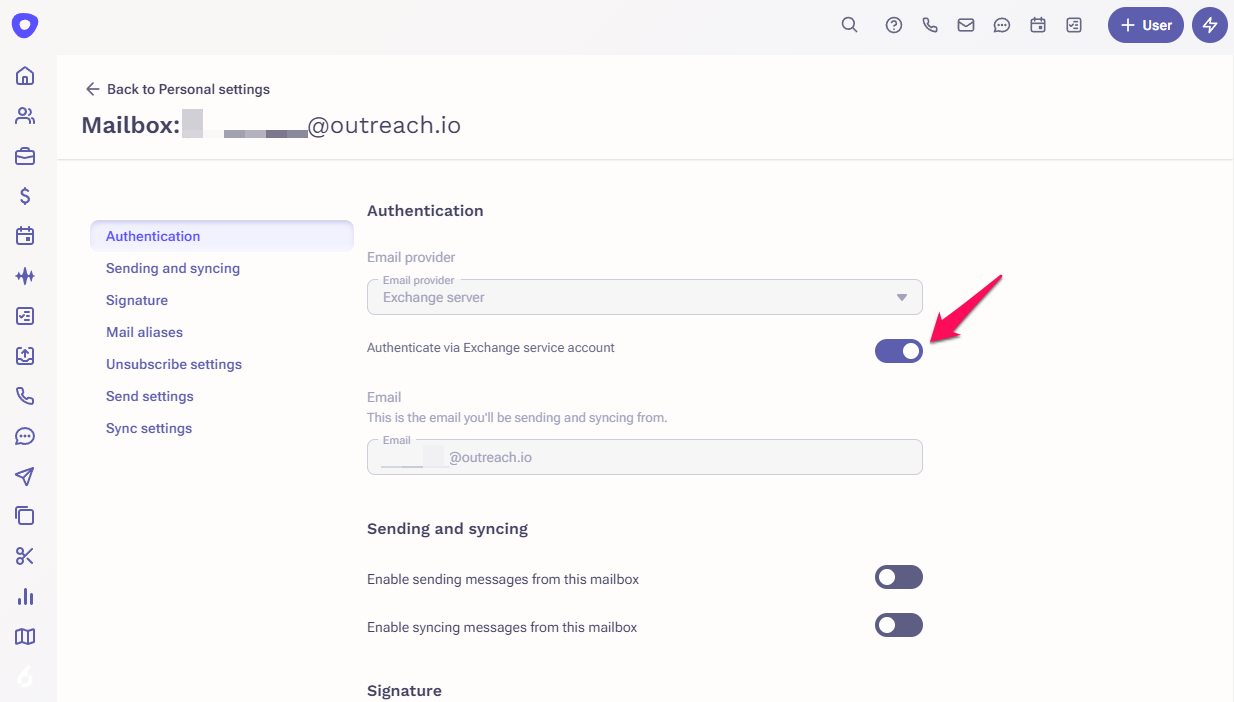Open the waveform voice icon in sidebar

(25, 276)
